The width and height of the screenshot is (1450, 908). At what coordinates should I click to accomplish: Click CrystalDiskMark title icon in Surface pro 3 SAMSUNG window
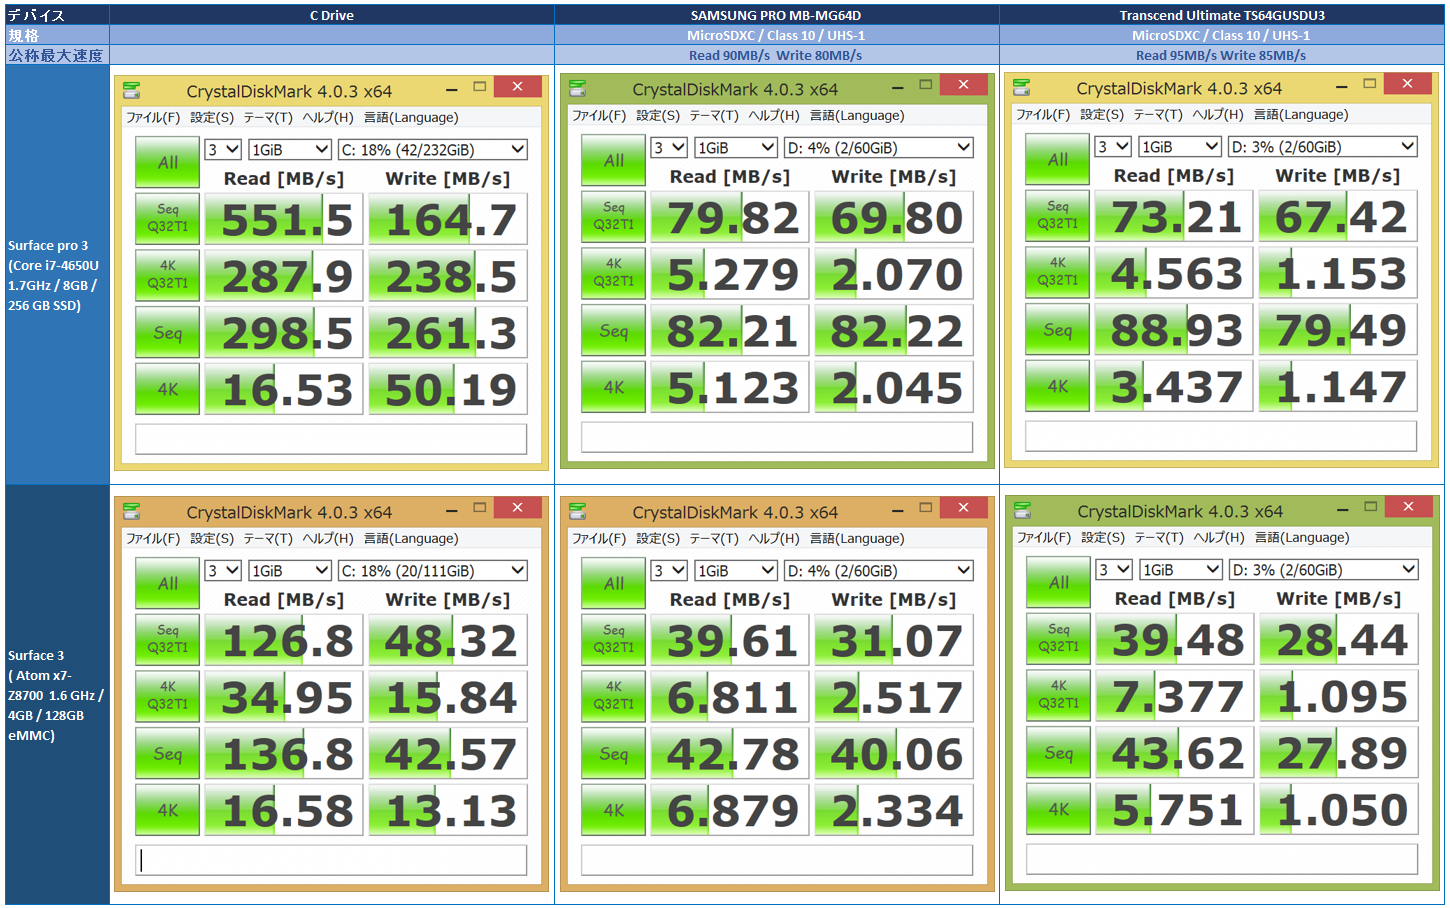(577, 88)
